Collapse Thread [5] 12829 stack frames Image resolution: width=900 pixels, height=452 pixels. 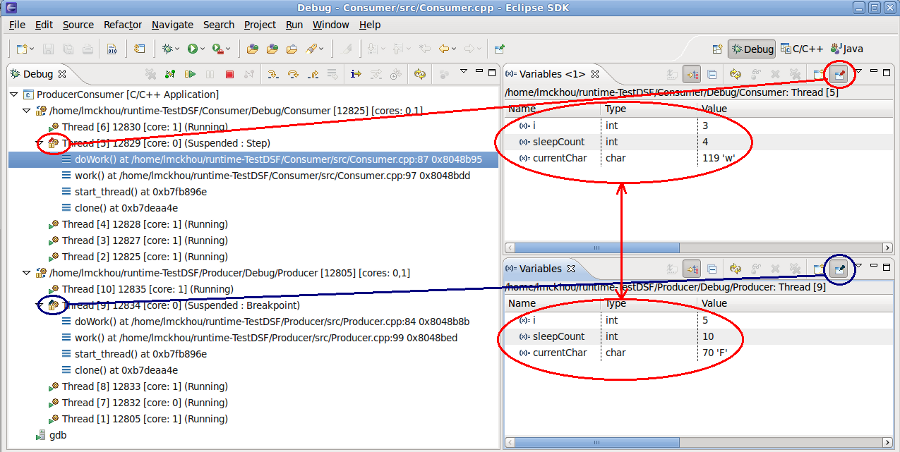[40, 143]
